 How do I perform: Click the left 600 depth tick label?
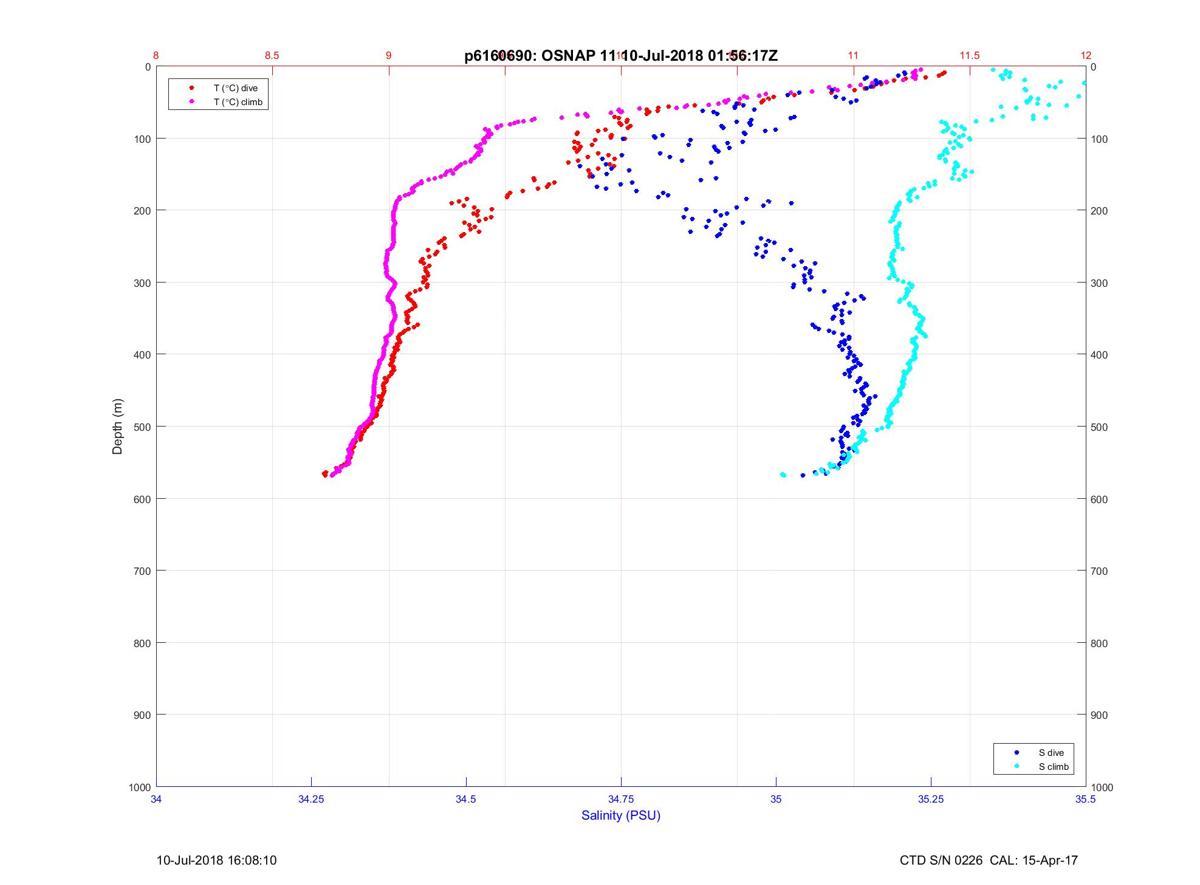coord(142,499)
